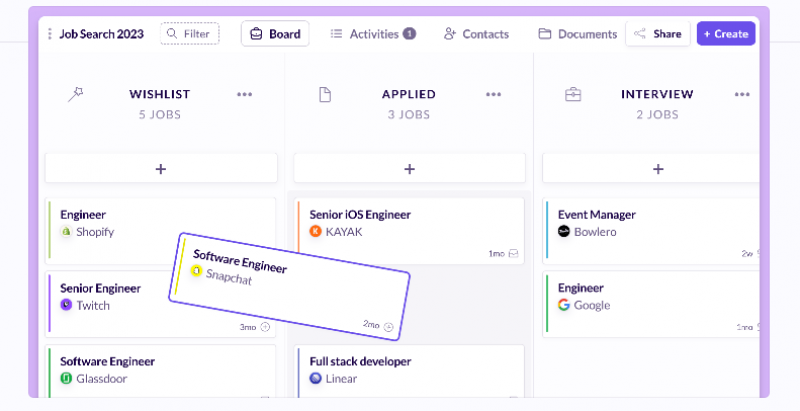This screenshot has height=411, width=800.
Task: Click the purple Create button
Action: (725, 34)
